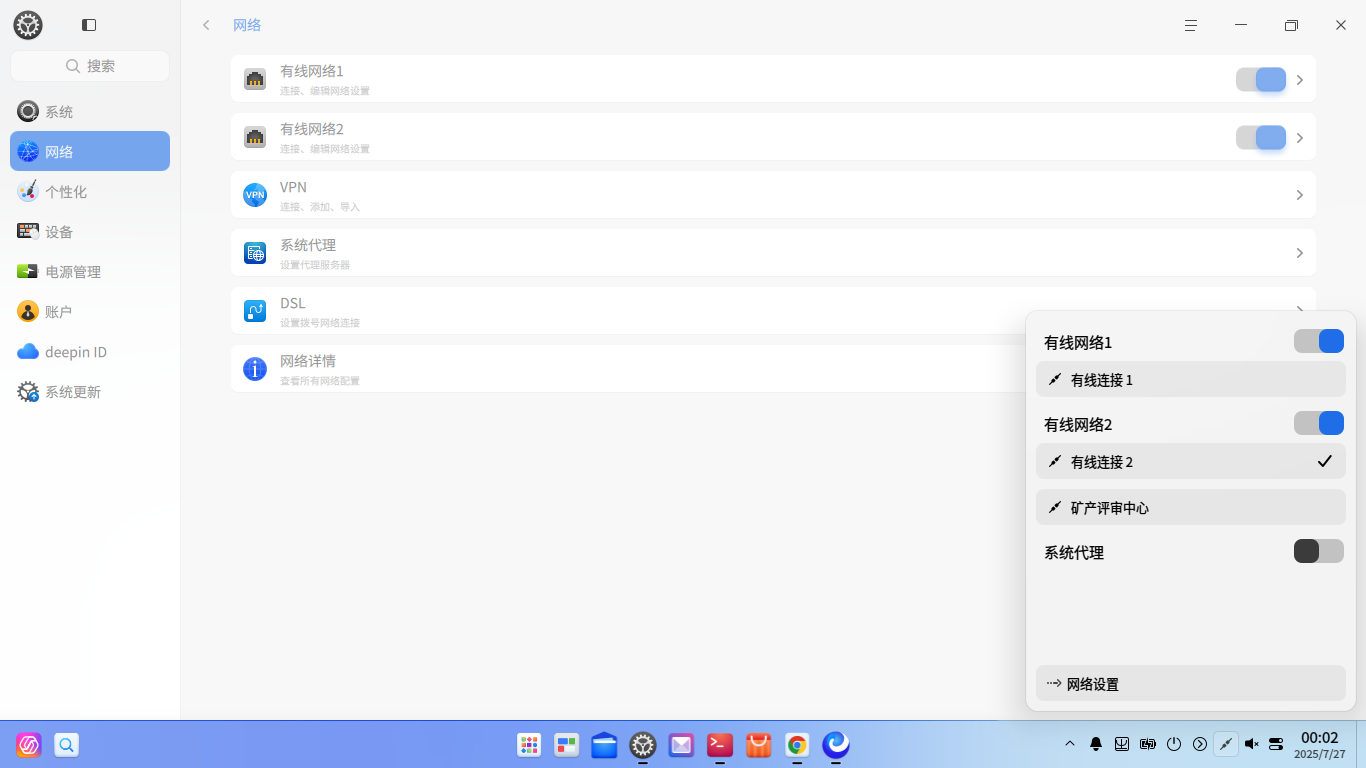This screenshot has width=1366, height=768.
Task: Enable 系统代理 switch in the tray popup
Action: pyautogui.click(x=1319, y=552)
